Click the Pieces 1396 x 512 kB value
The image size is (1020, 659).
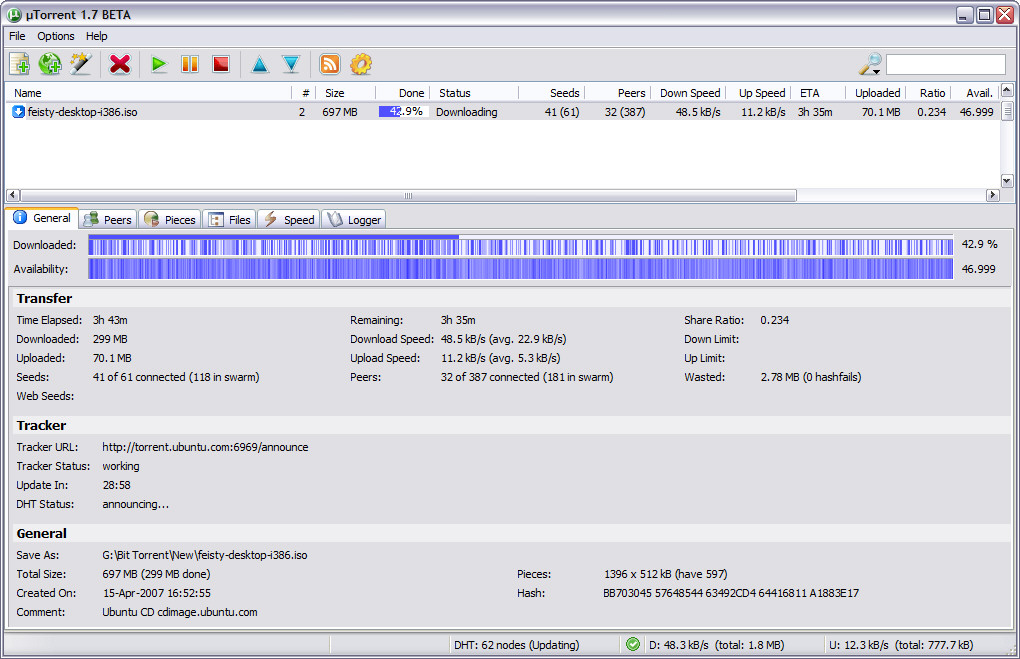tap(665, 574)
